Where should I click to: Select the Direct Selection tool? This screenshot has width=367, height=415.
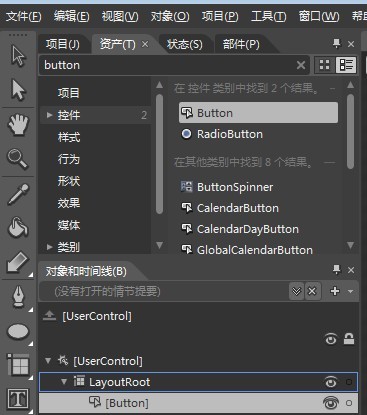[18, 90]
